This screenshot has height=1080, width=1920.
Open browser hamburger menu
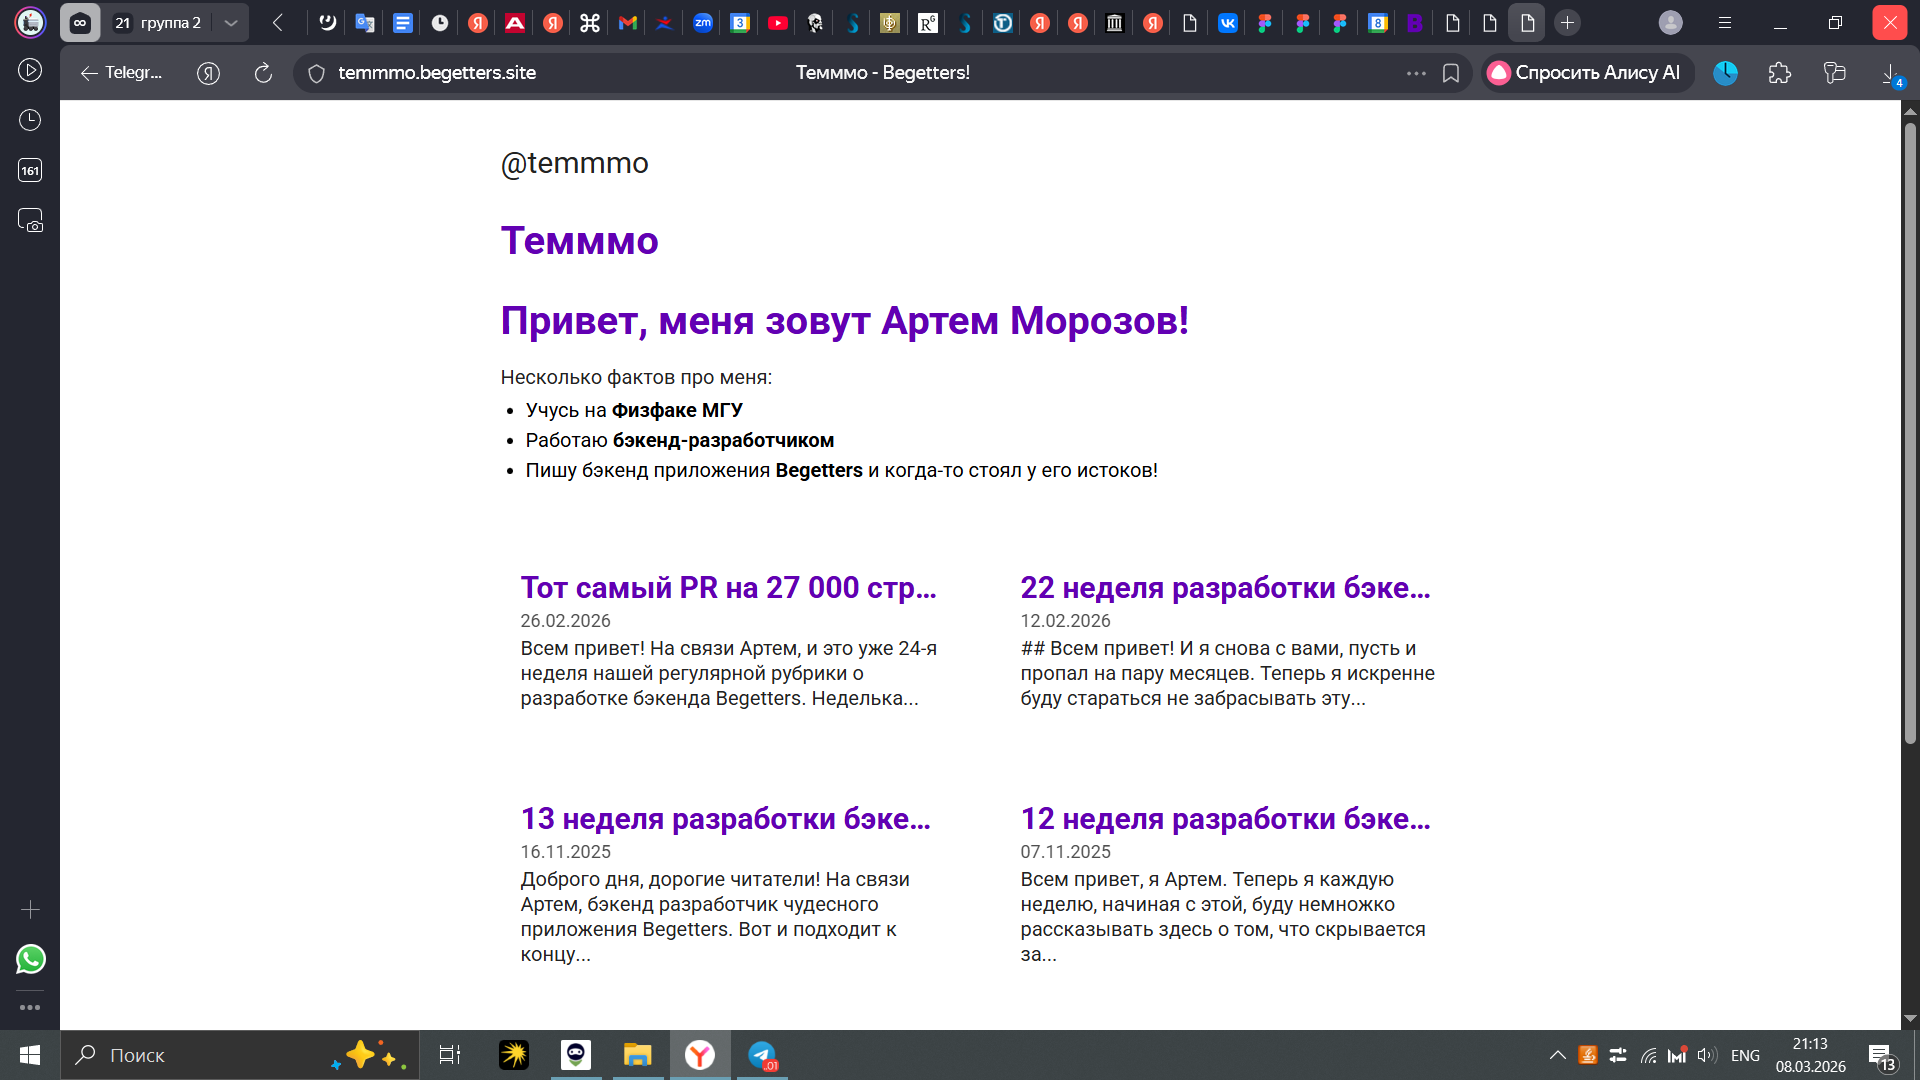(x=1725, y=23)
